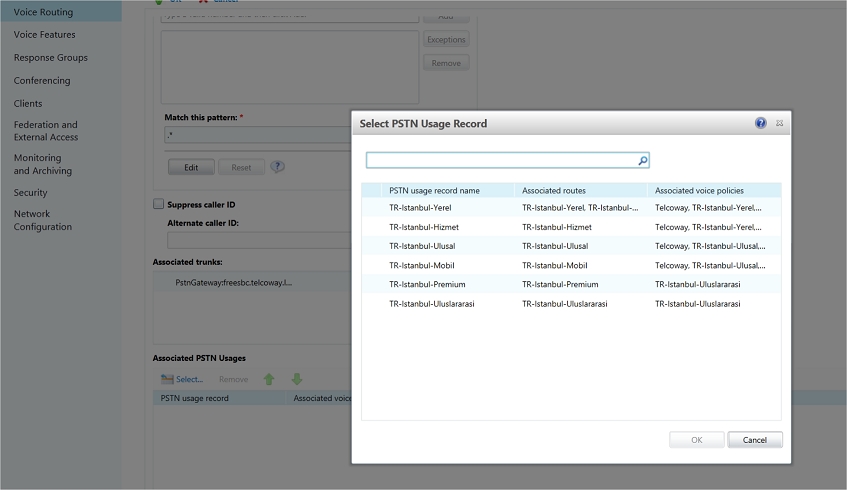Image resolution: width=847 pixels, height=490 pixels.
Task: Choose TR-Istanbul-Uluslararasi usage record
Action: [x=431, y=303]
